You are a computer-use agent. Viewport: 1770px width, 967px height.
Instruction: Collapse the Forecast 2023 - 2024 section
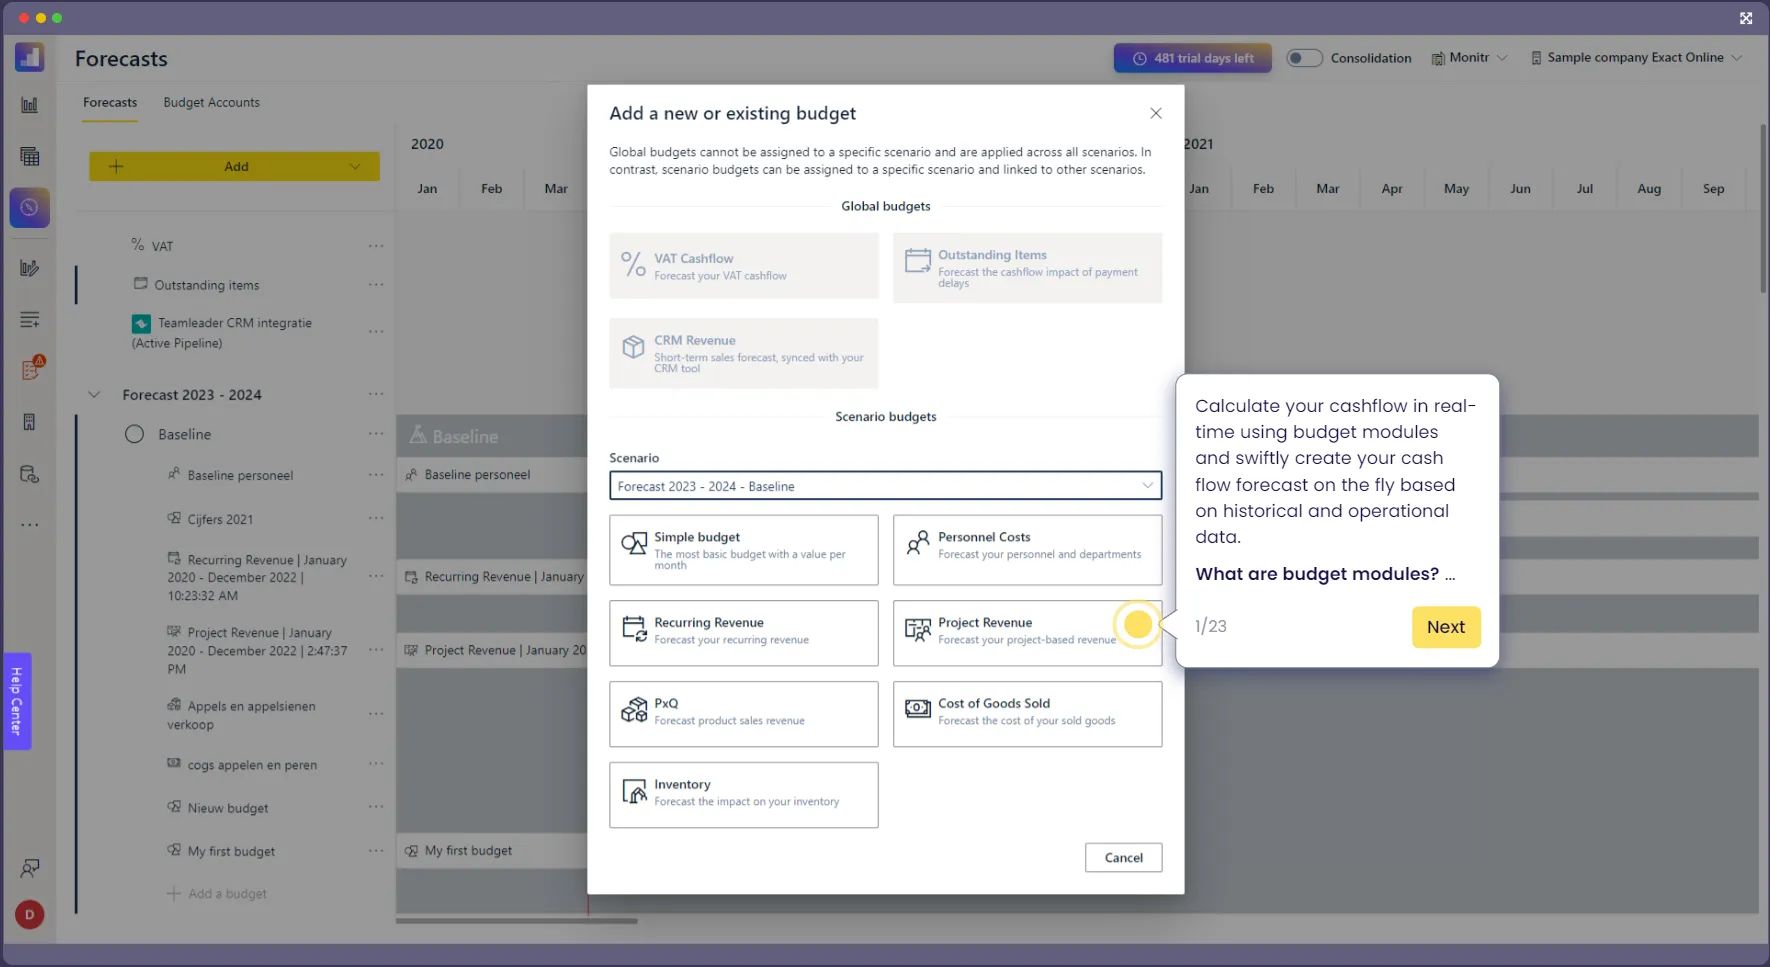tap(94, 394)
